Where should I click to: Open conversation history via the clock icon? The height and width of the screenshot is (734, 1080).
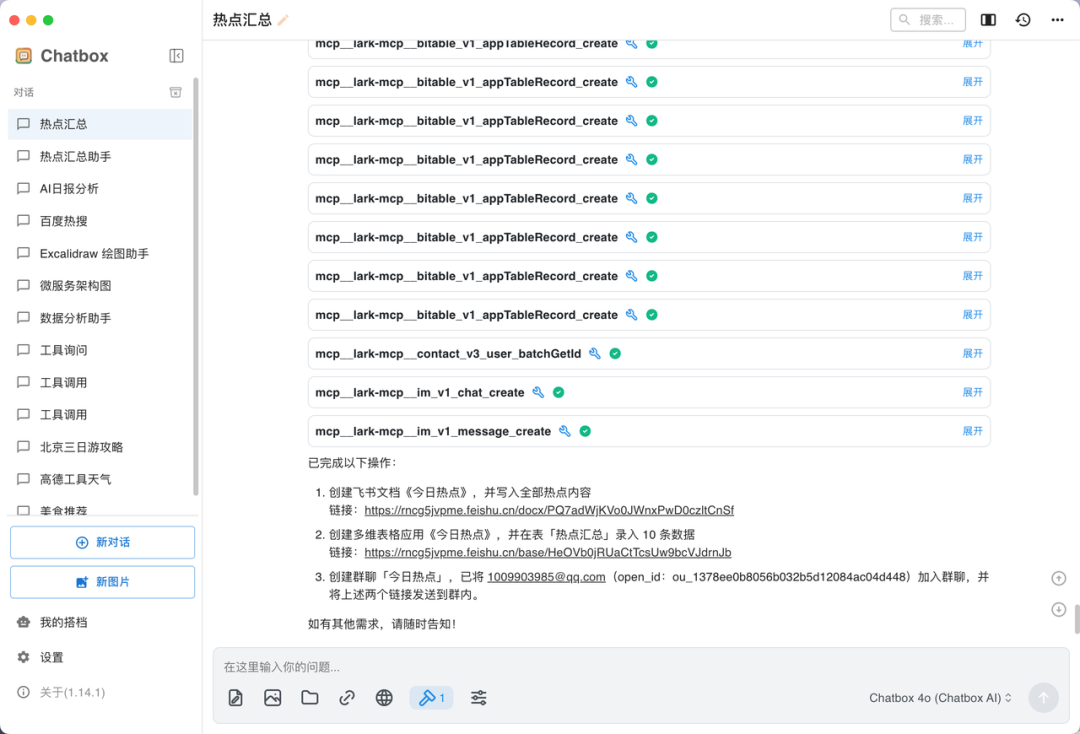click(x=1023, y=19)
